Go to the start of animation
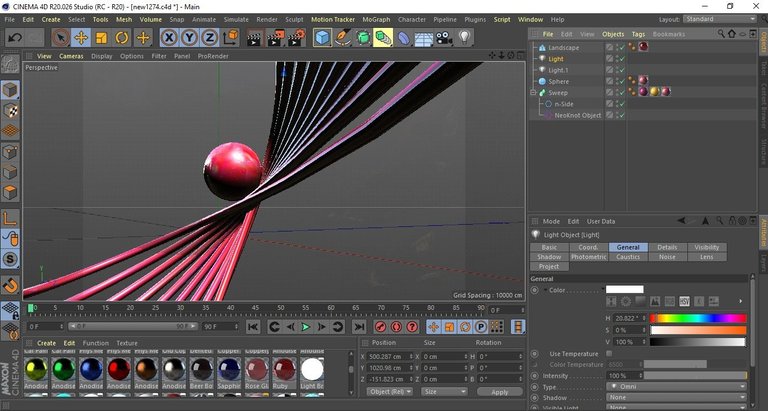 pos(253,327)
